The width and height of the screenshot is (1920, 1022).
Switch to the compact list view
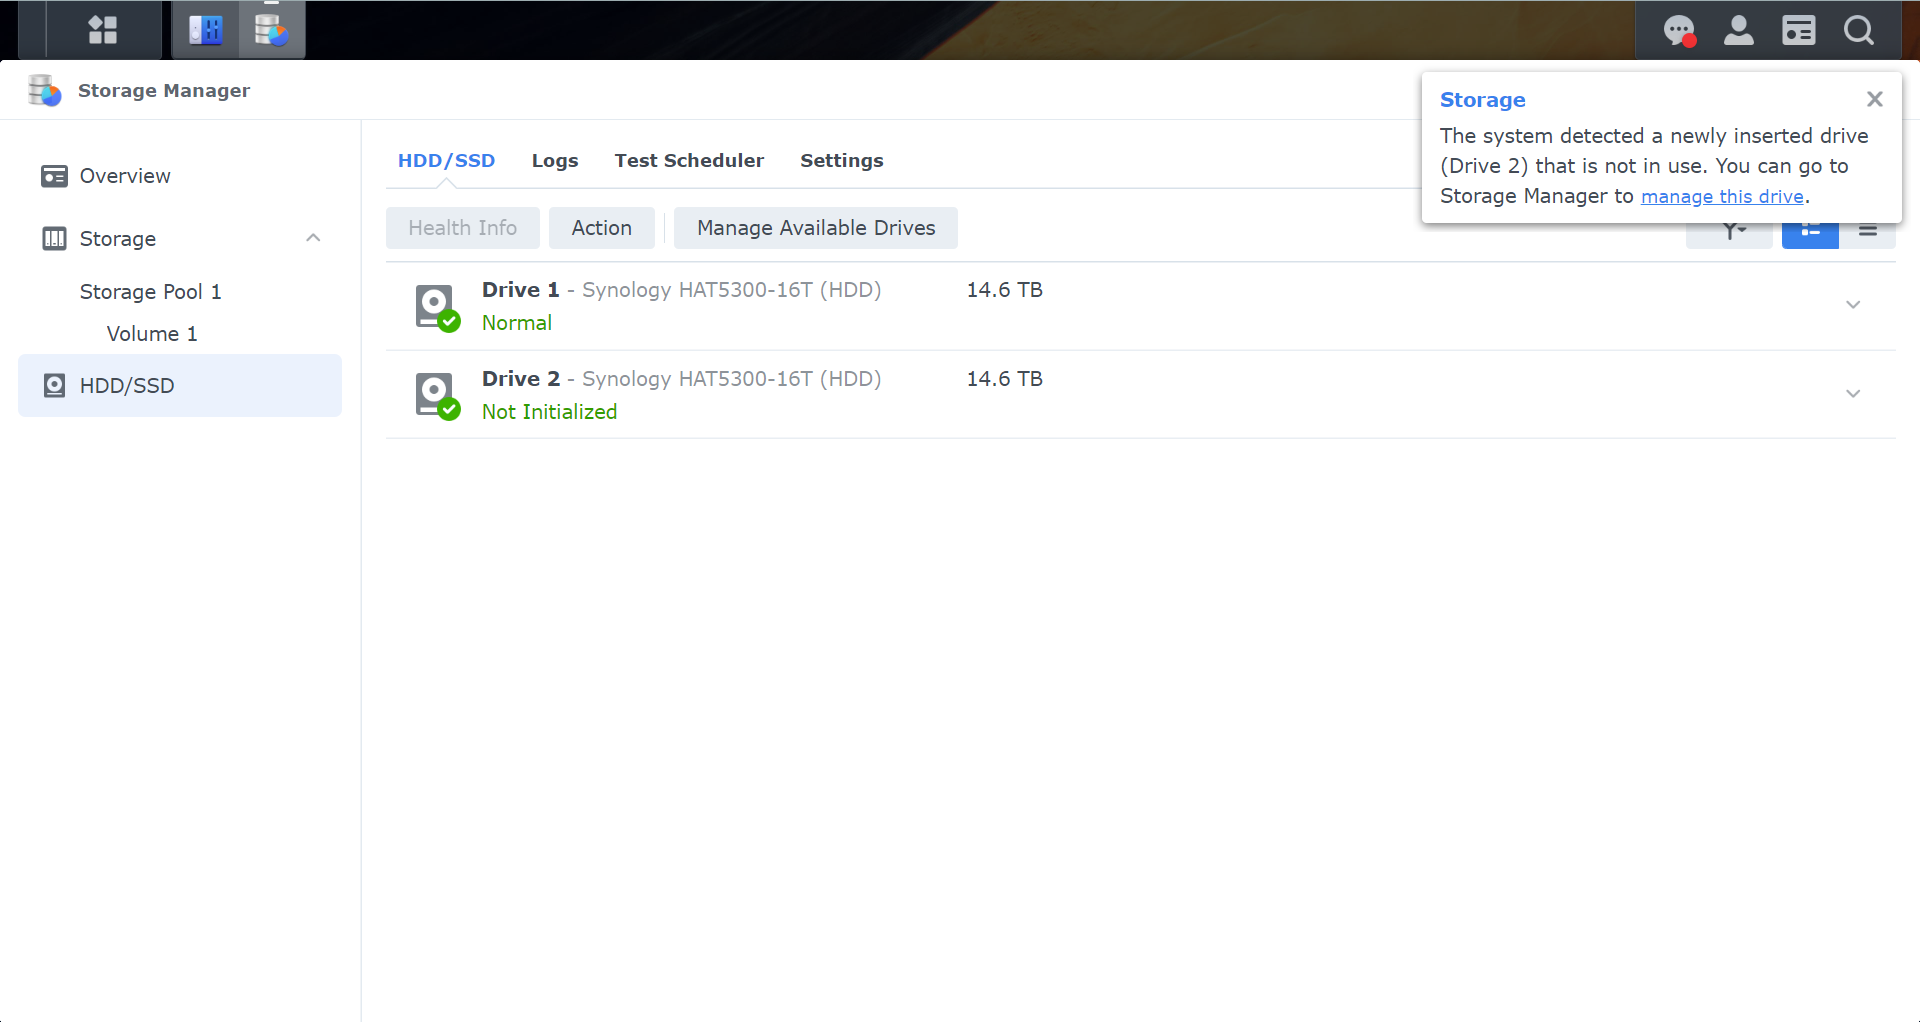pos(1867,232)
